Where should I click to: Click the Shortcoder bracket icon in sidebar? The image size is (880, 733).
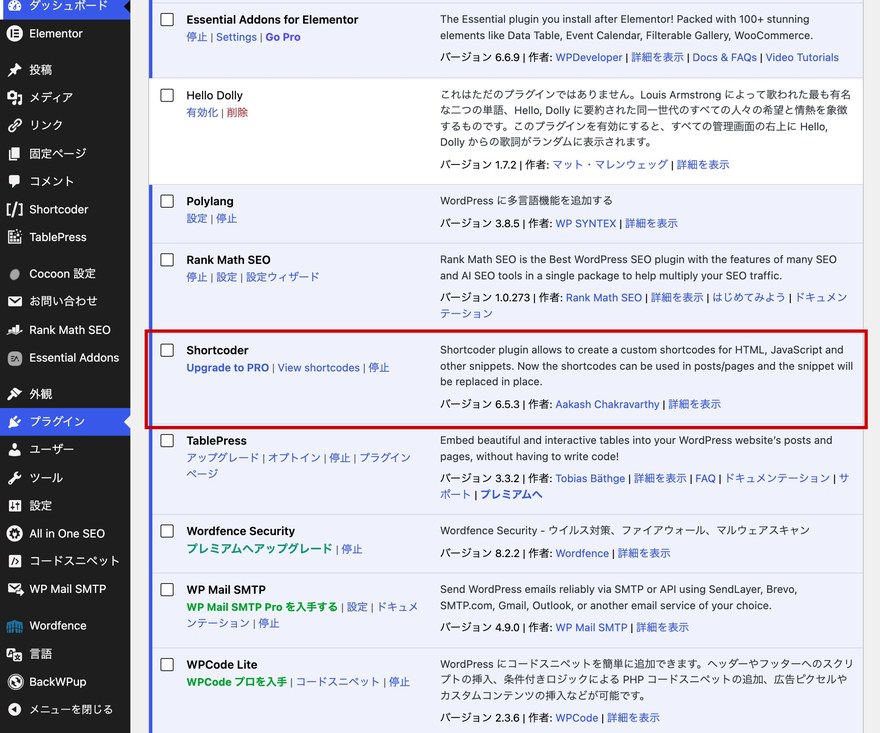coord(15,209)
